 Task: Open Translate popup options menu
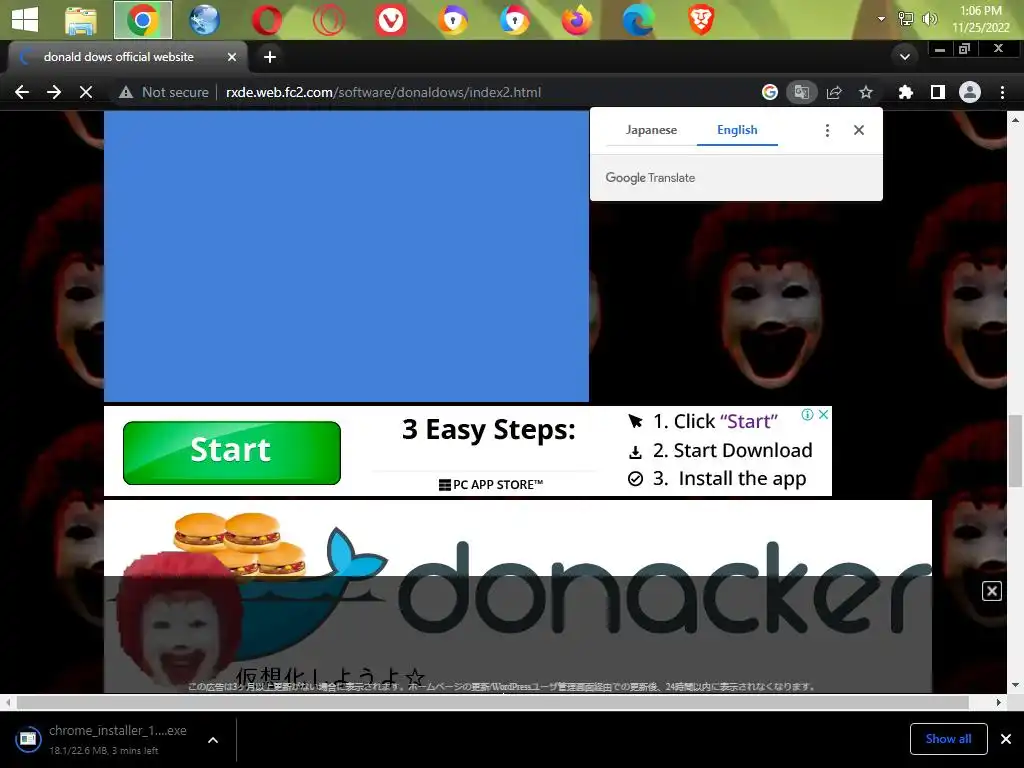[x=827, y=130]
